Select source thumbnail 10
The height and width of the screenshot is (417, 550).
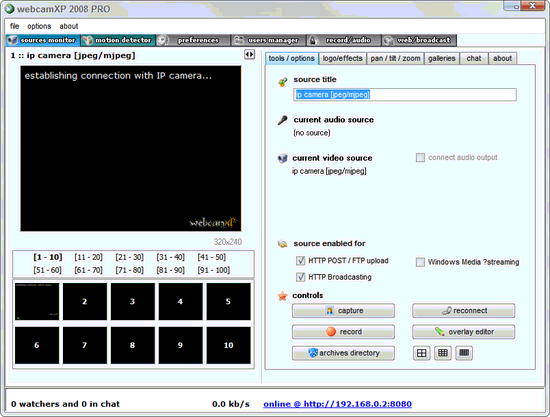[x=228, y=345]
